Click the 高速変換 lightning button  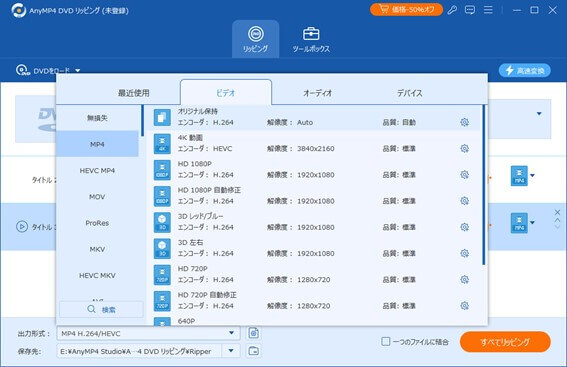(525, 71)
